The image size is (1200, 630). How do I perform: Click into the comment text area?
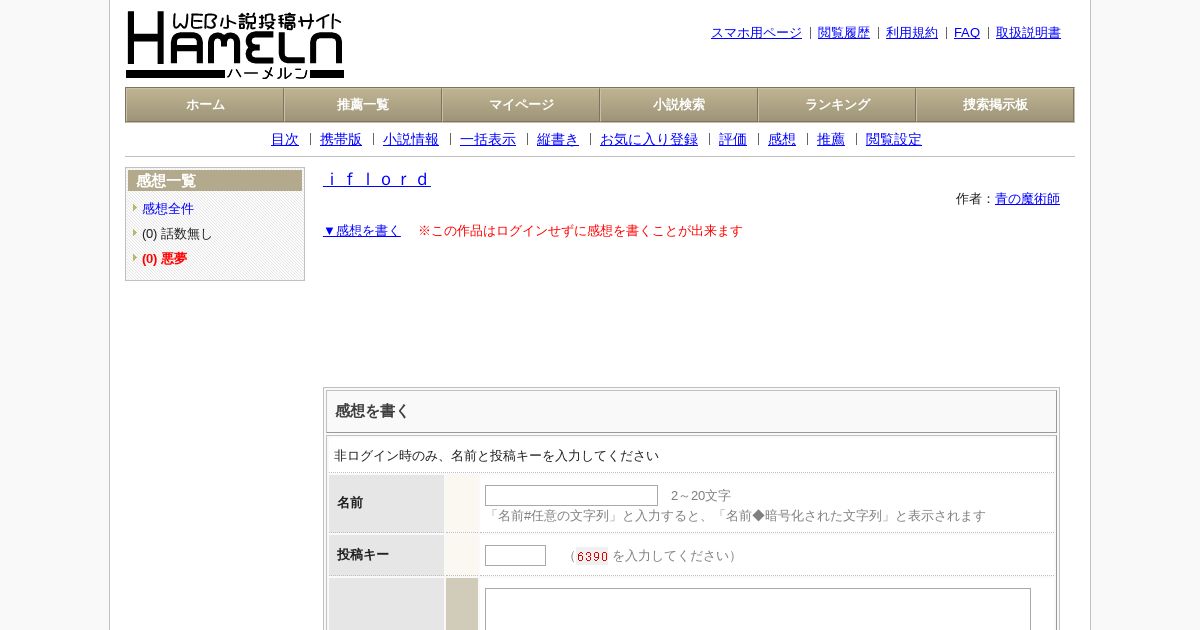pyautogui.click(x=758, y=609)
